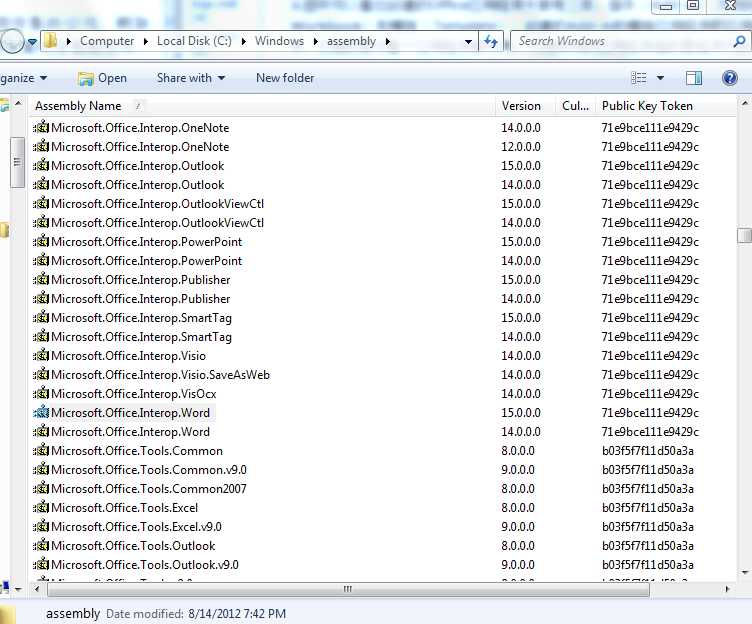Viewport: 752px width, 624px height.
Task: Click the navigation pane scrollbar thumb
Action: pyautogui.click(x=17, y=162)
